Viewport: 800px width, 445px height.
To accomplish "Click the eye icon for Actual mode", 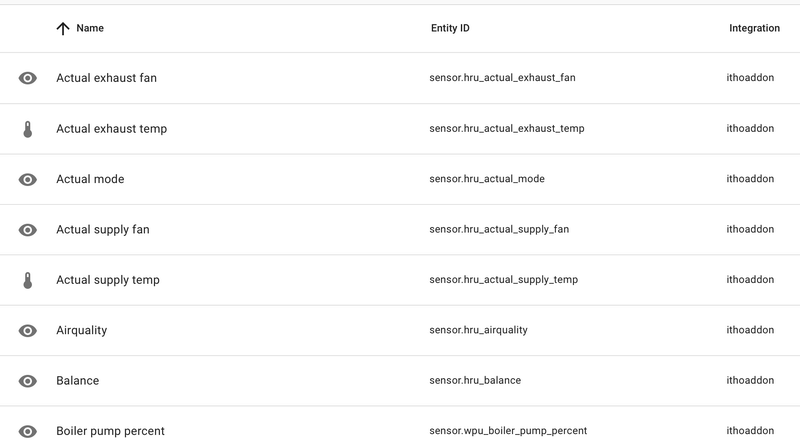I will (28, 180).
